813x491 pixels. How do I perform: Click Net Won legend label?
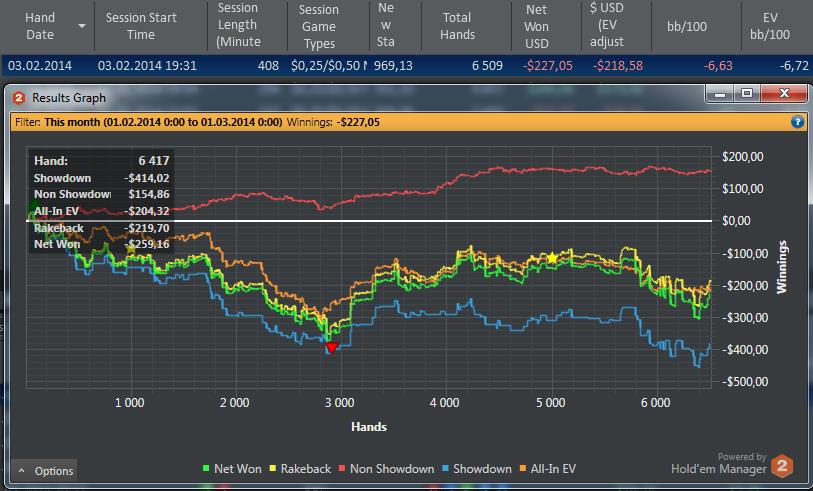237,469
